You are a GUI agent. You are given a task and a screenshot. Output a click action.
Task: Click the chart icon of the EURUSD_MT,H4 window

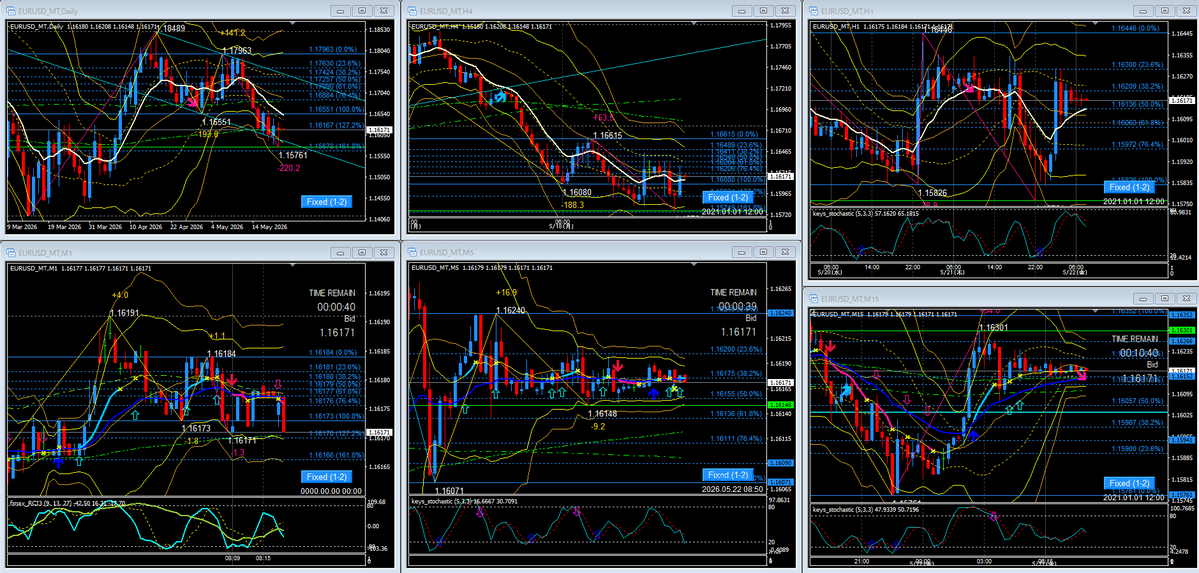coord(411,10)
